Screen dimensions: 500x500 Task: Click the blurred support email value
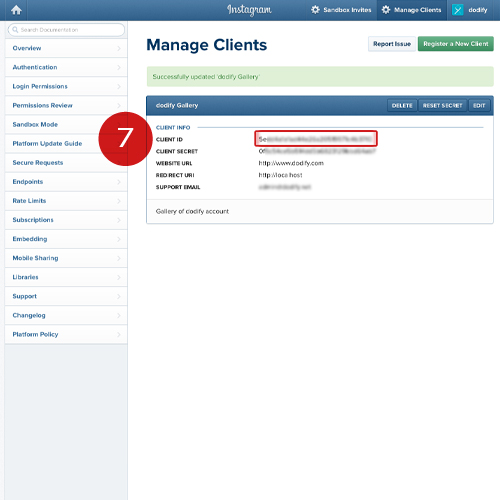(x=285, y=187)
